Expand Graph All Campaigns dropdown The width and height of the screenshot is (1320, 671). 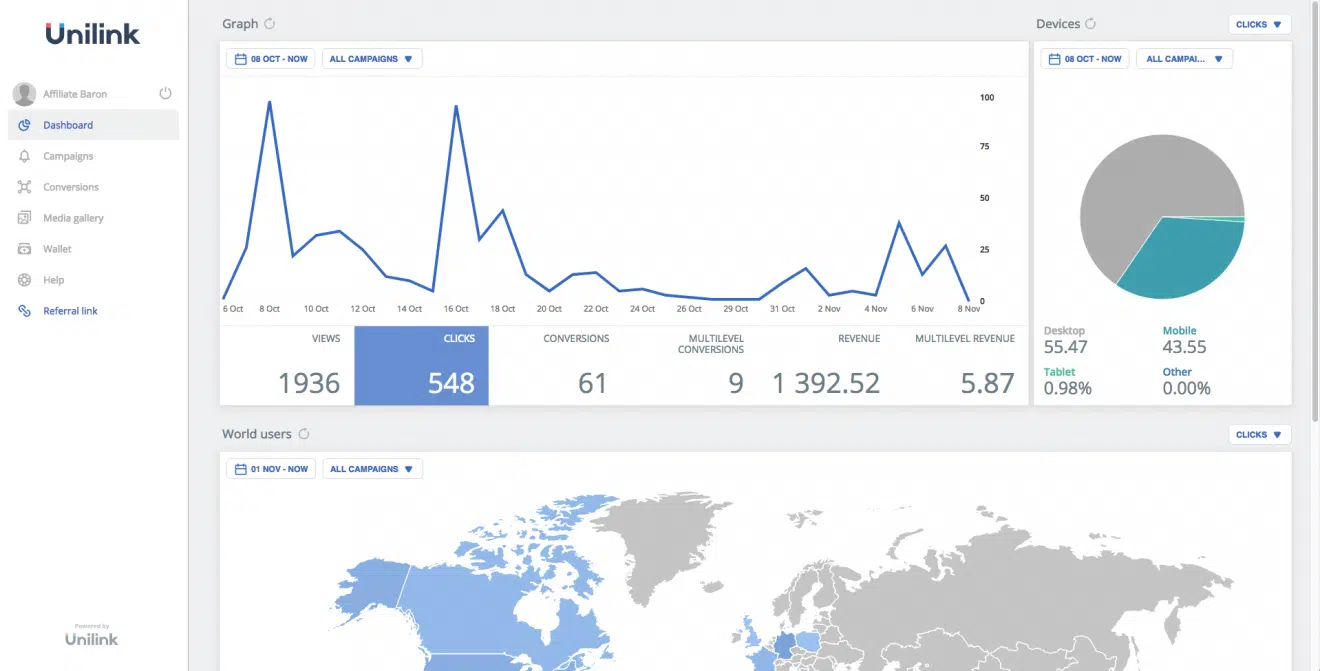point(372,59)
